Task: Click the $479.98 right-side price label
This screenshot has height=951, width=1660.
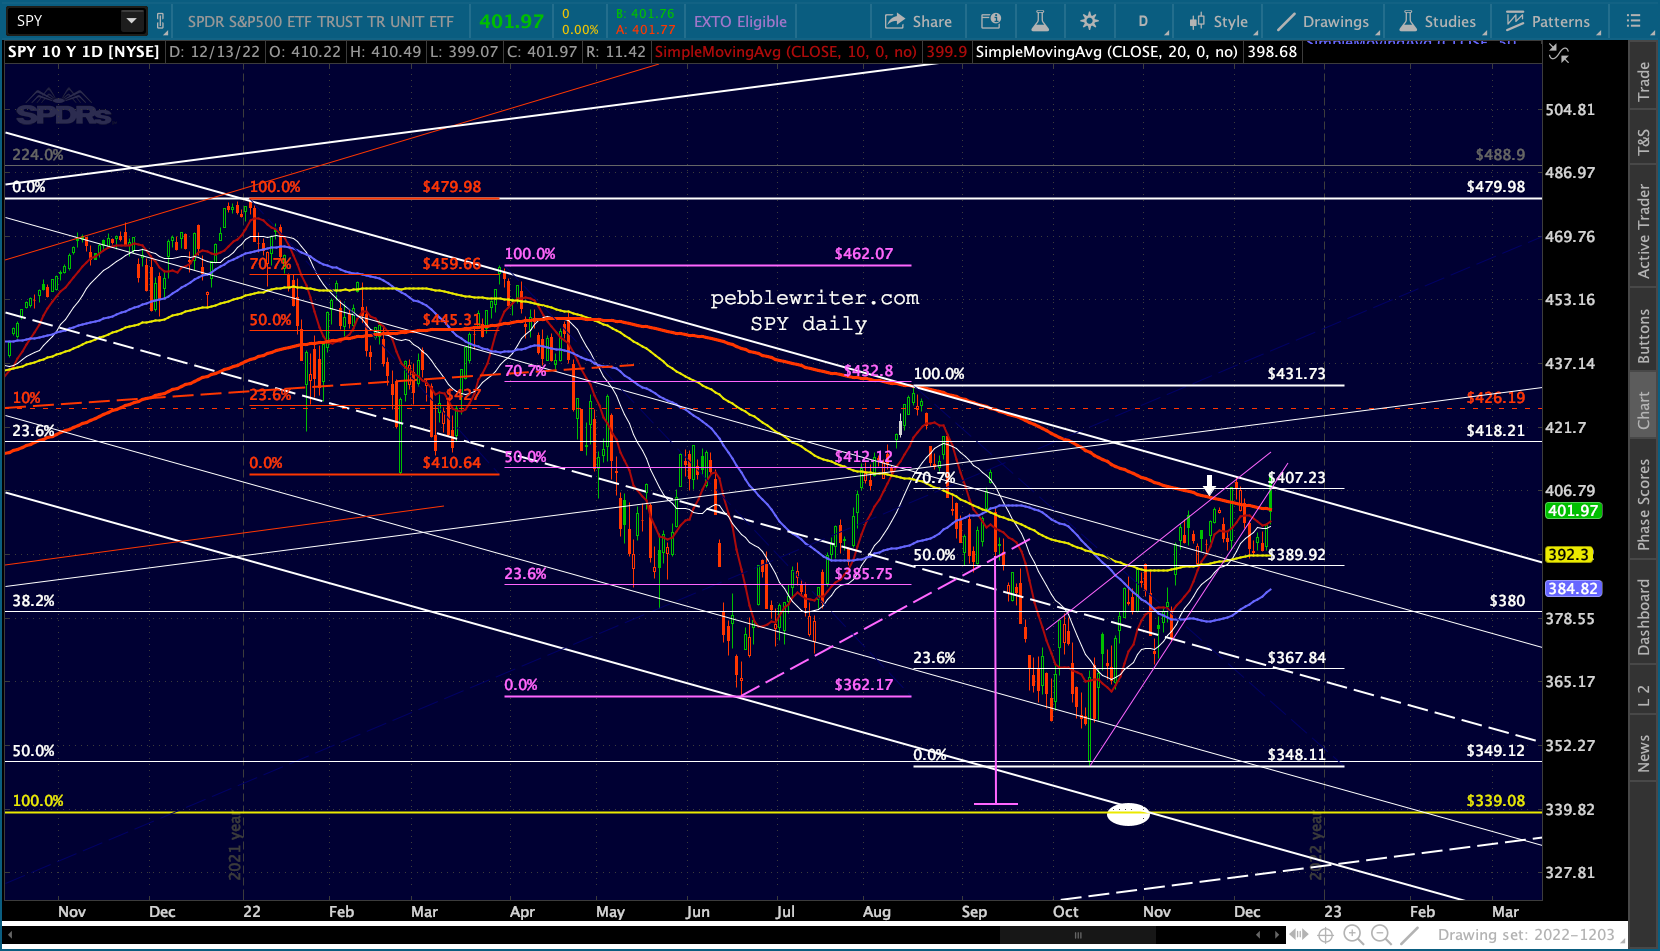Action: pyautogui.click(x=1496, y=187)
